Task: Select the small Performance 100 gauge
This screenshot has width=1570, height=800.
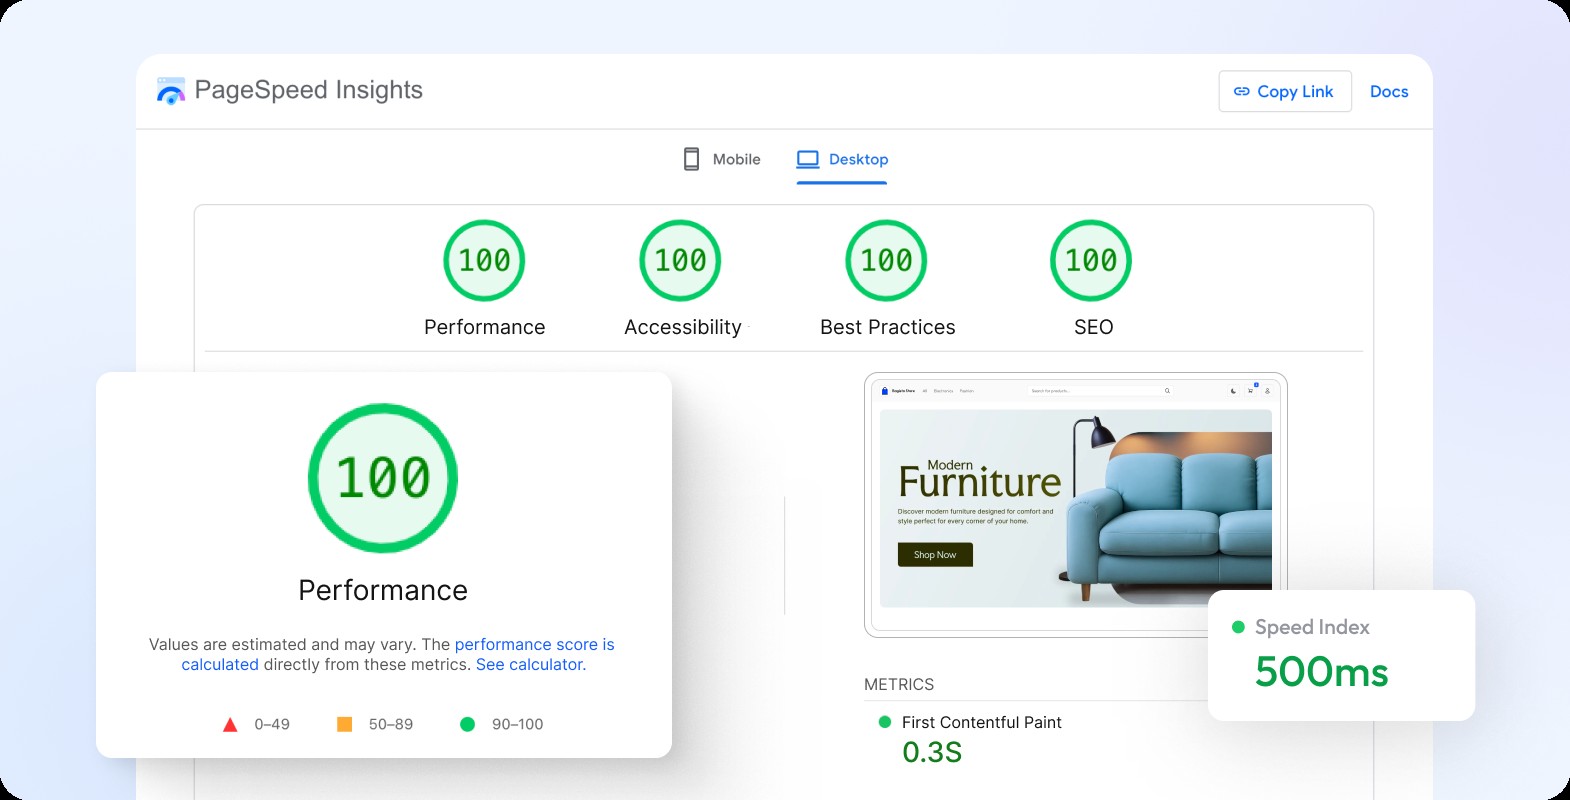Action: (x=484, y=260)
